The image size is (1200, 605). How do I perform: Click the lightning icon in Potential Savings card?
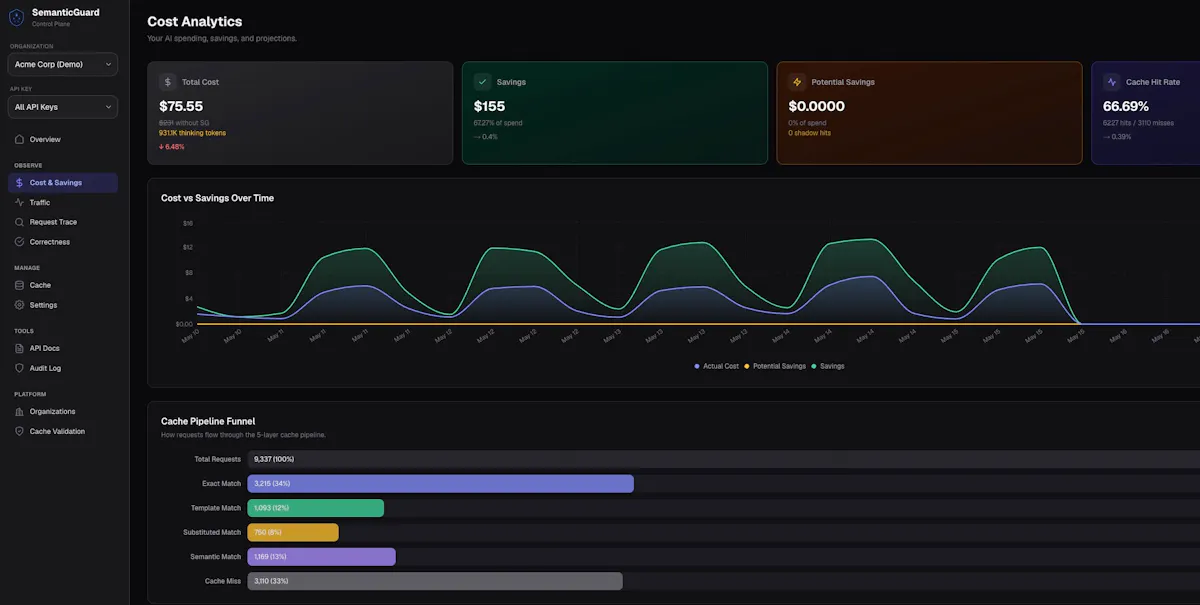pos(797,82)
